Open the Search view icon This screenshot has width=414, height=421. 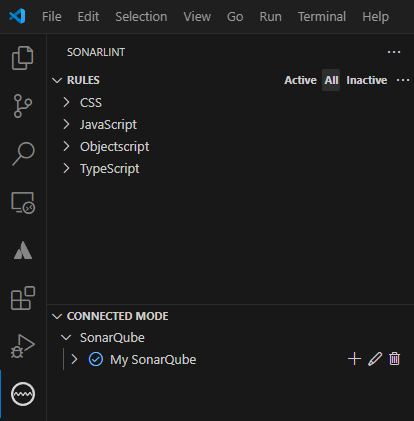(23, 154)
